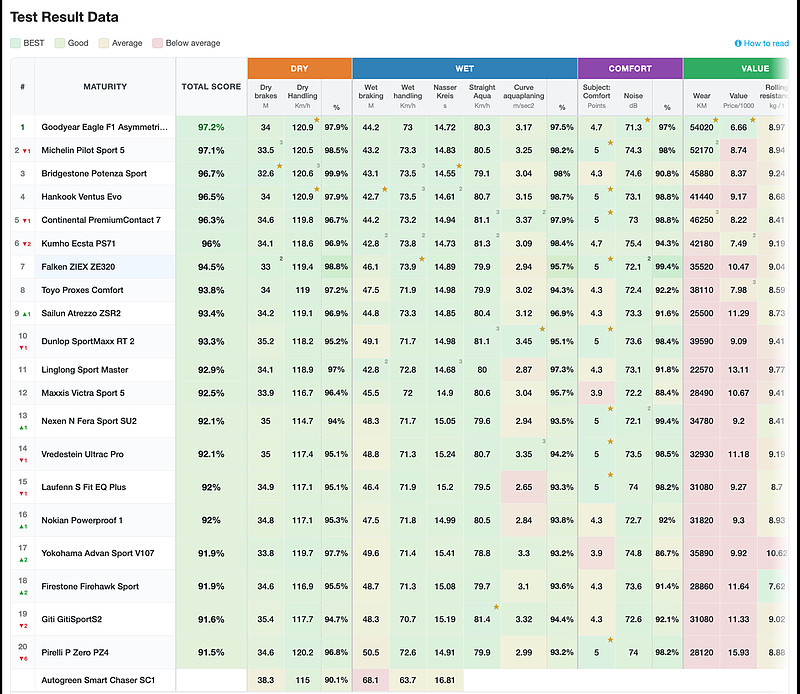Viewport: 800px width, 694px height.
Task: Sort by MATURITY column header
Action: (x=105, y=87)
